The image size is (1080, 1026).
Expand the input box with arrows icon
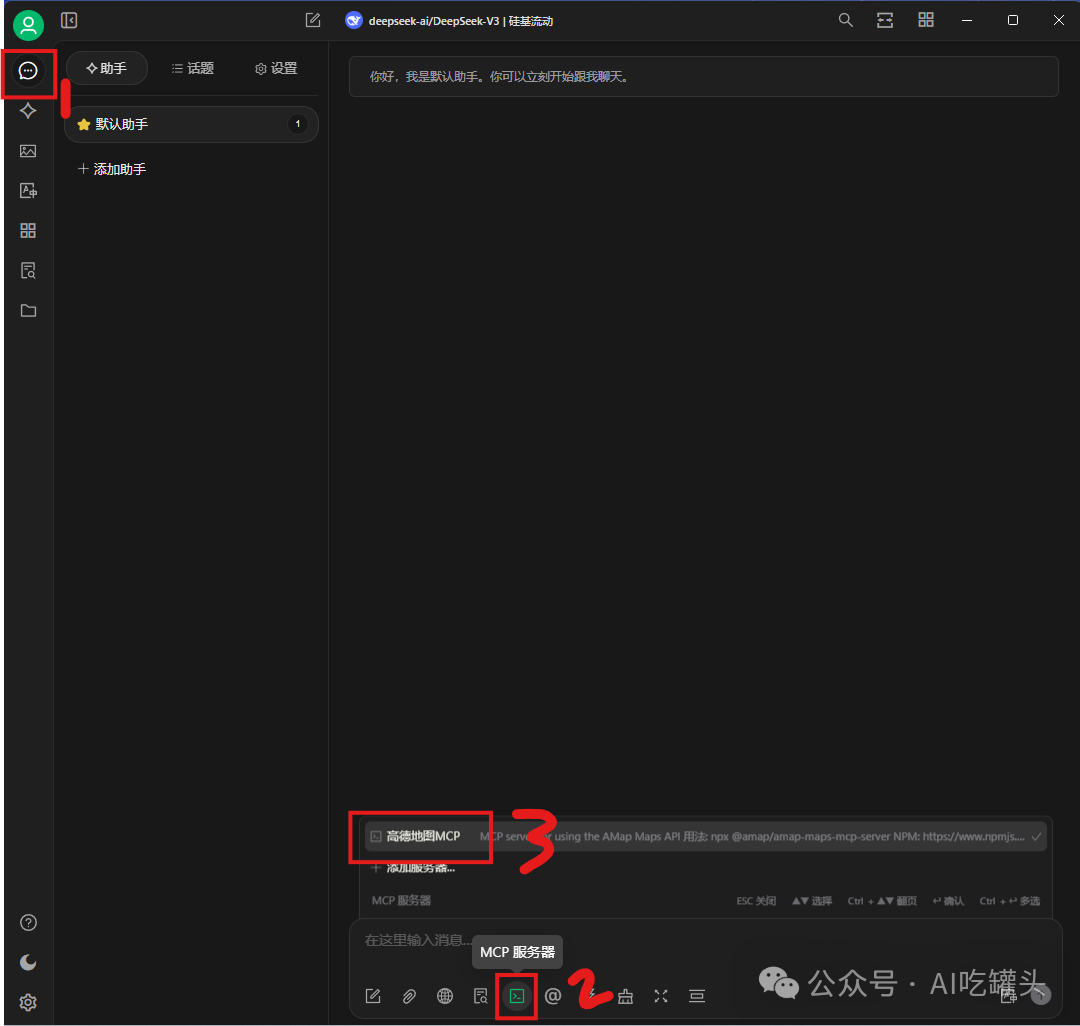661,996
